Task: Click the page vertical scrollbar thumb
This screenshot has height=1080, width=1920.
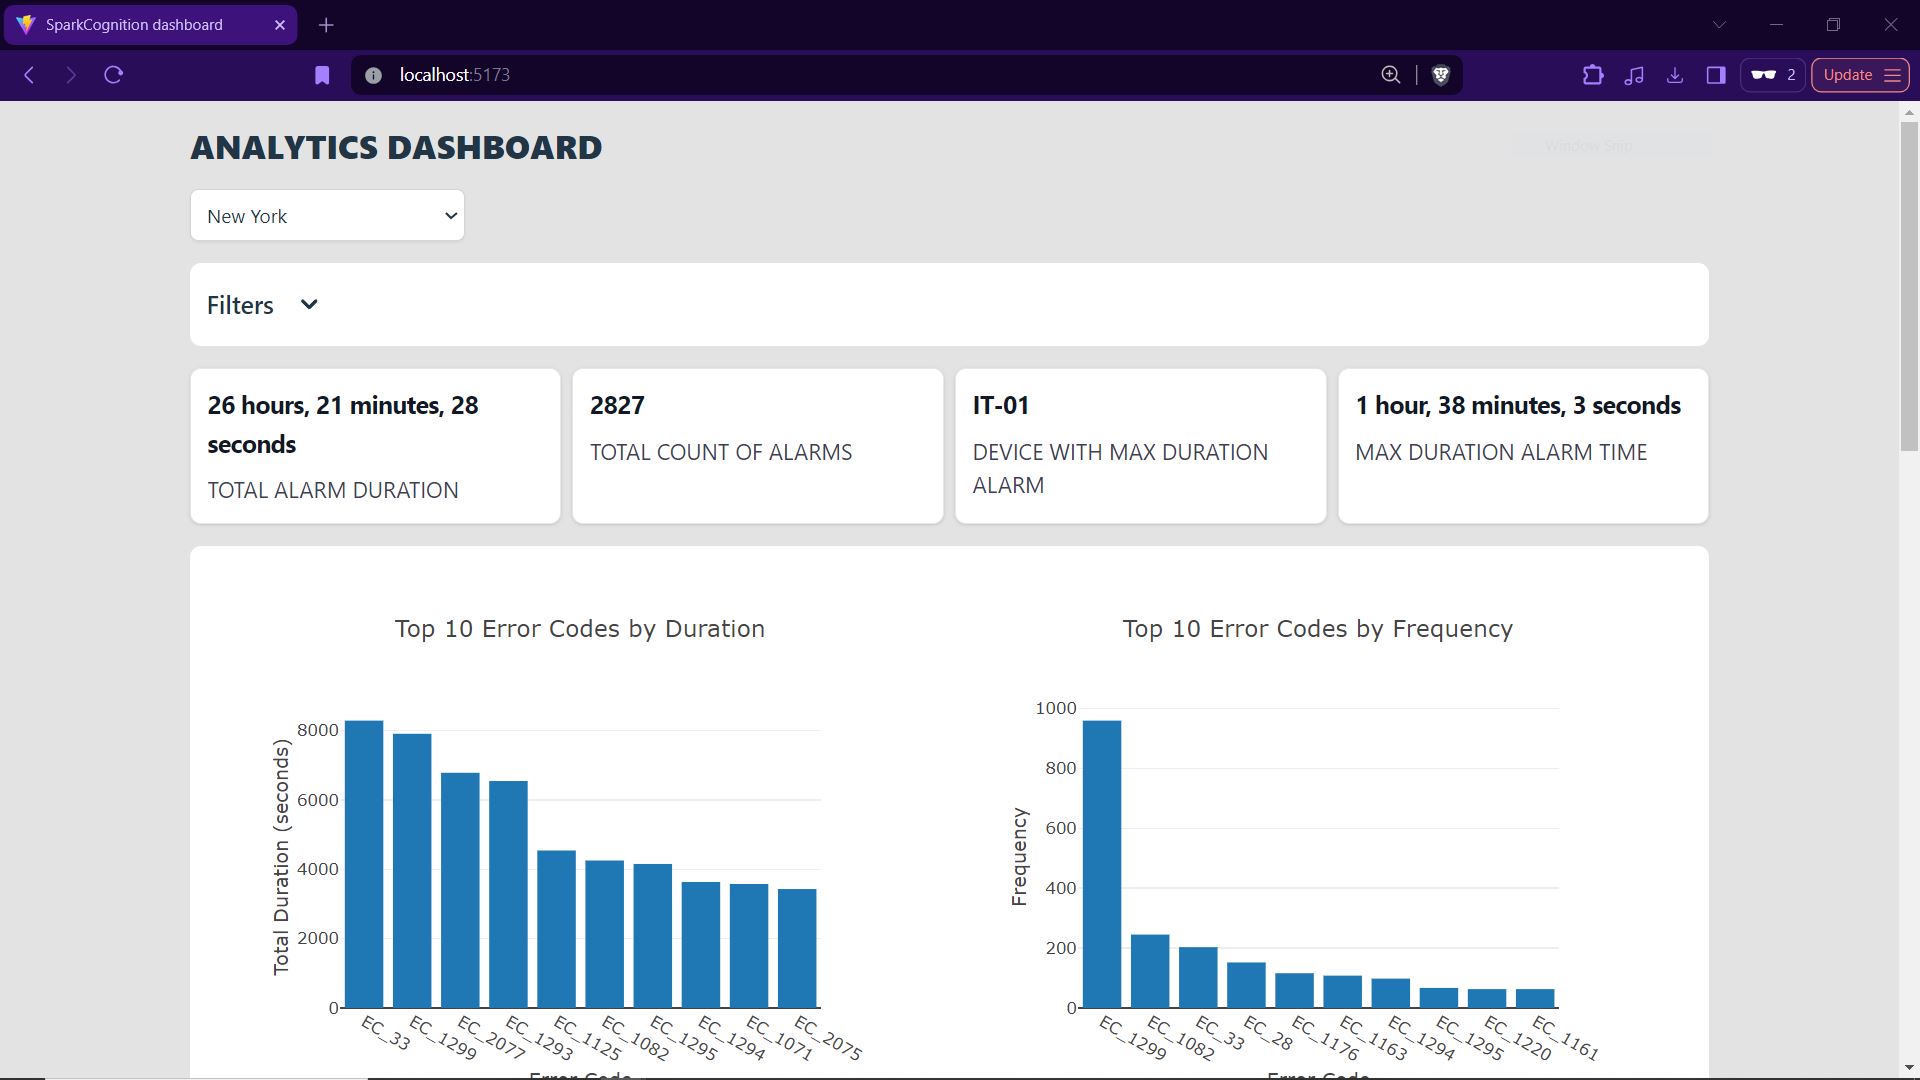Action: pos(1908,285)
